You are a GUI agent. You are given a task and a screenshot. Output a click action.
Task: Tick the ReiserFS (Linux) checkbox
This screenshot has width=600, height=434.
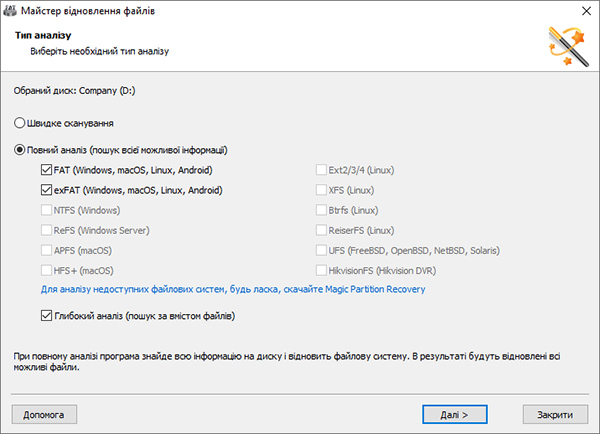click(x=321, y=230)
